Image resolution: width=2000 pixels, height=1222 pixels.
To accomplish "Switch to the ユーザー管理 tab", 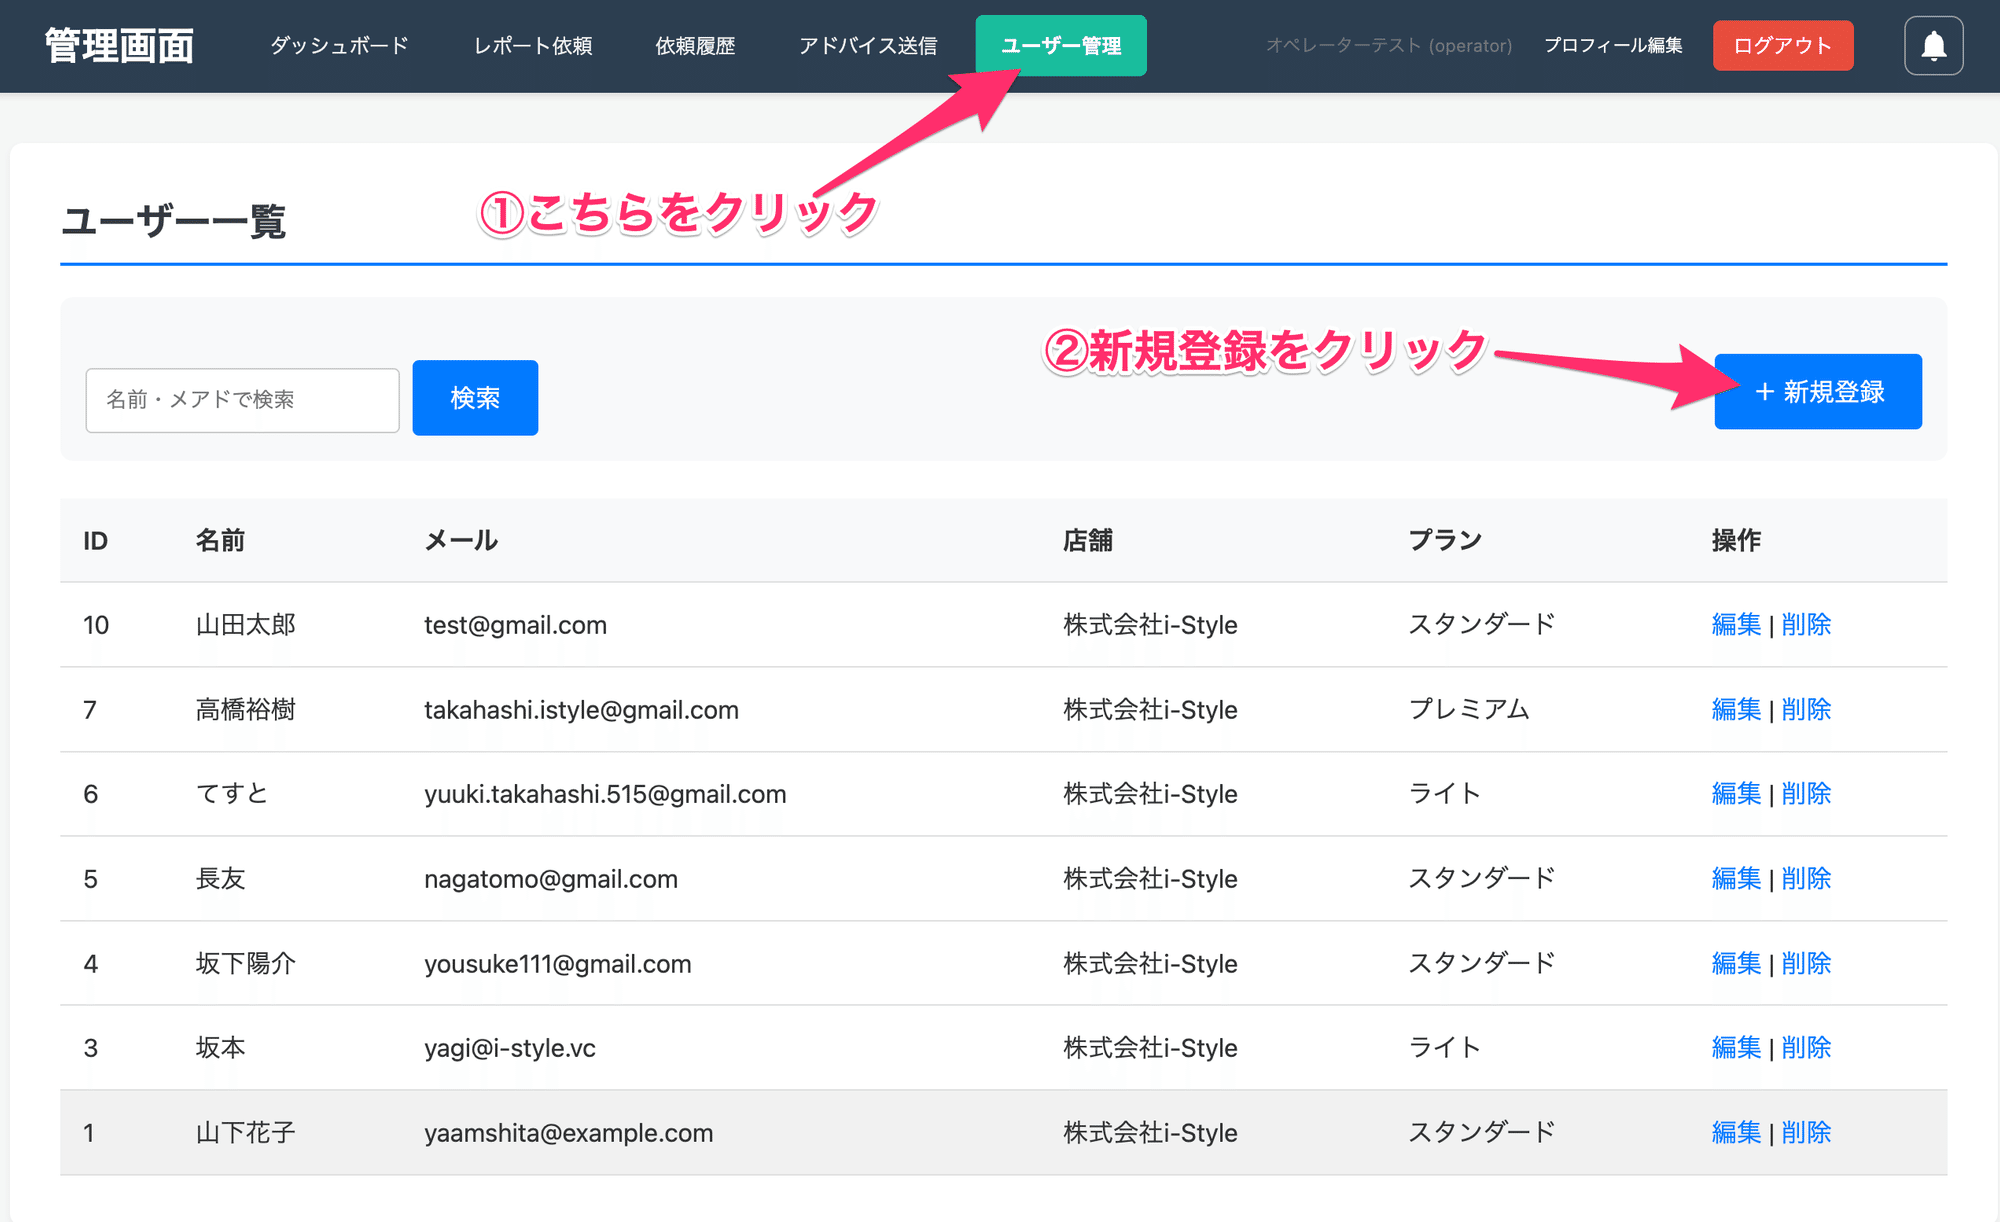I will (1061, 45).
